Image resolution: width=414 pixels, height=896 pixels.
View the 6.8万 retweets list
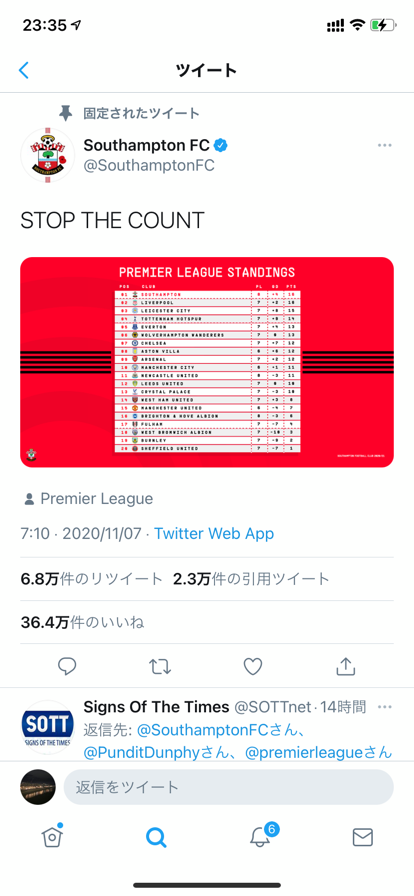91,579
